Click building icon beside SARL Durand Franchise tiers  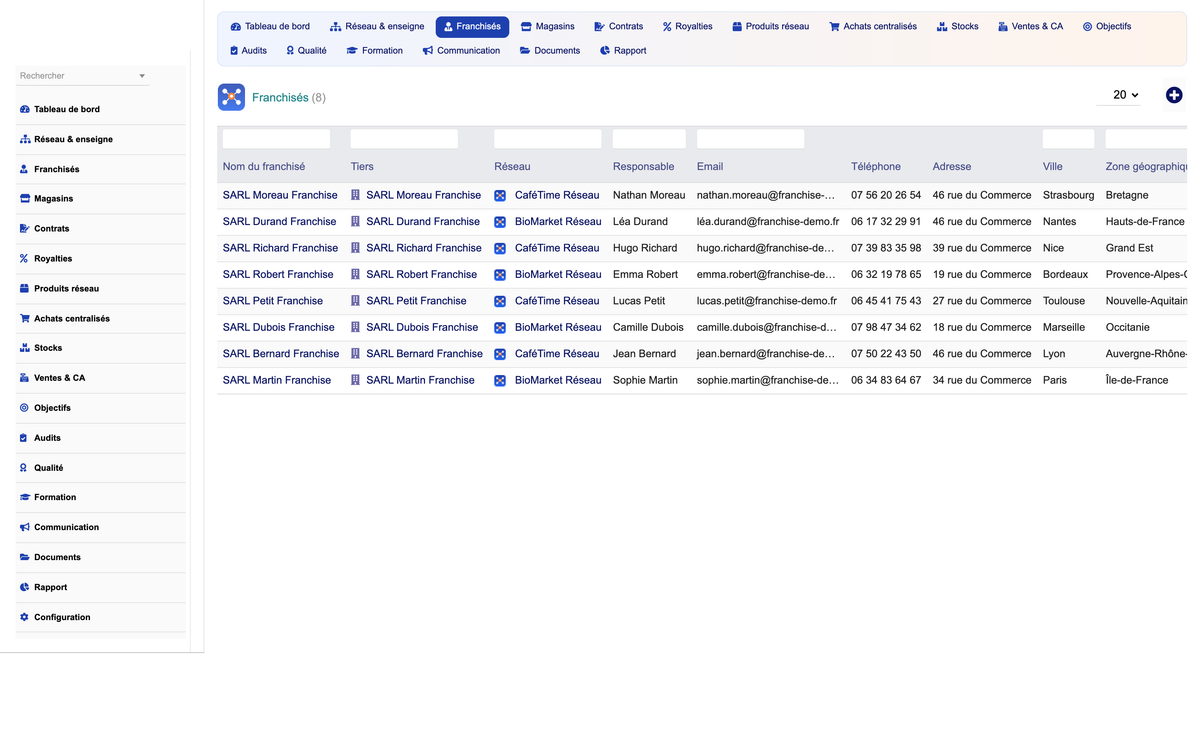355,221
